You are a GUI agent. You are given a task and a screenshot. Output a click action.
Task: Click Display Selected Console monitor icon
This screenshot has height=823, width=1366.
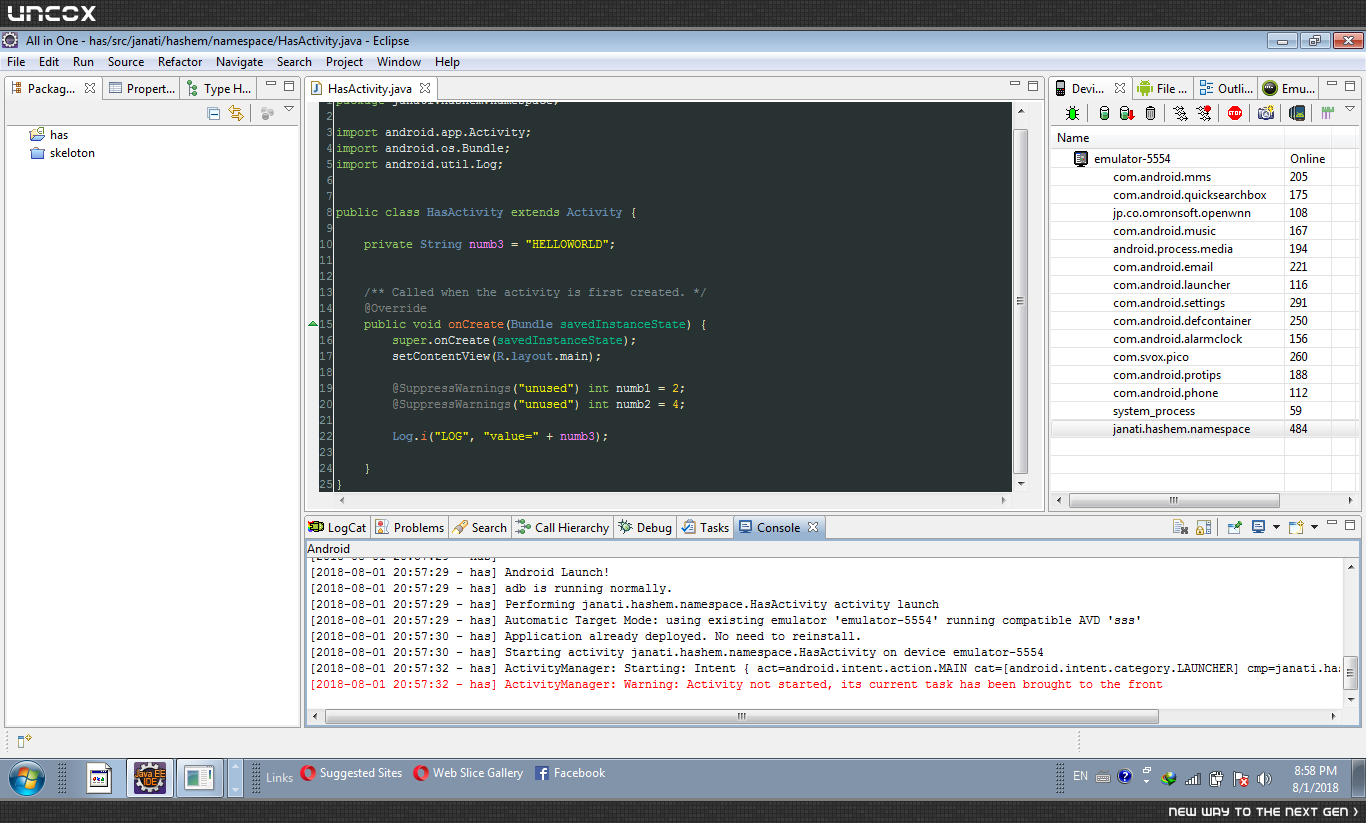tap(1259, 527)
